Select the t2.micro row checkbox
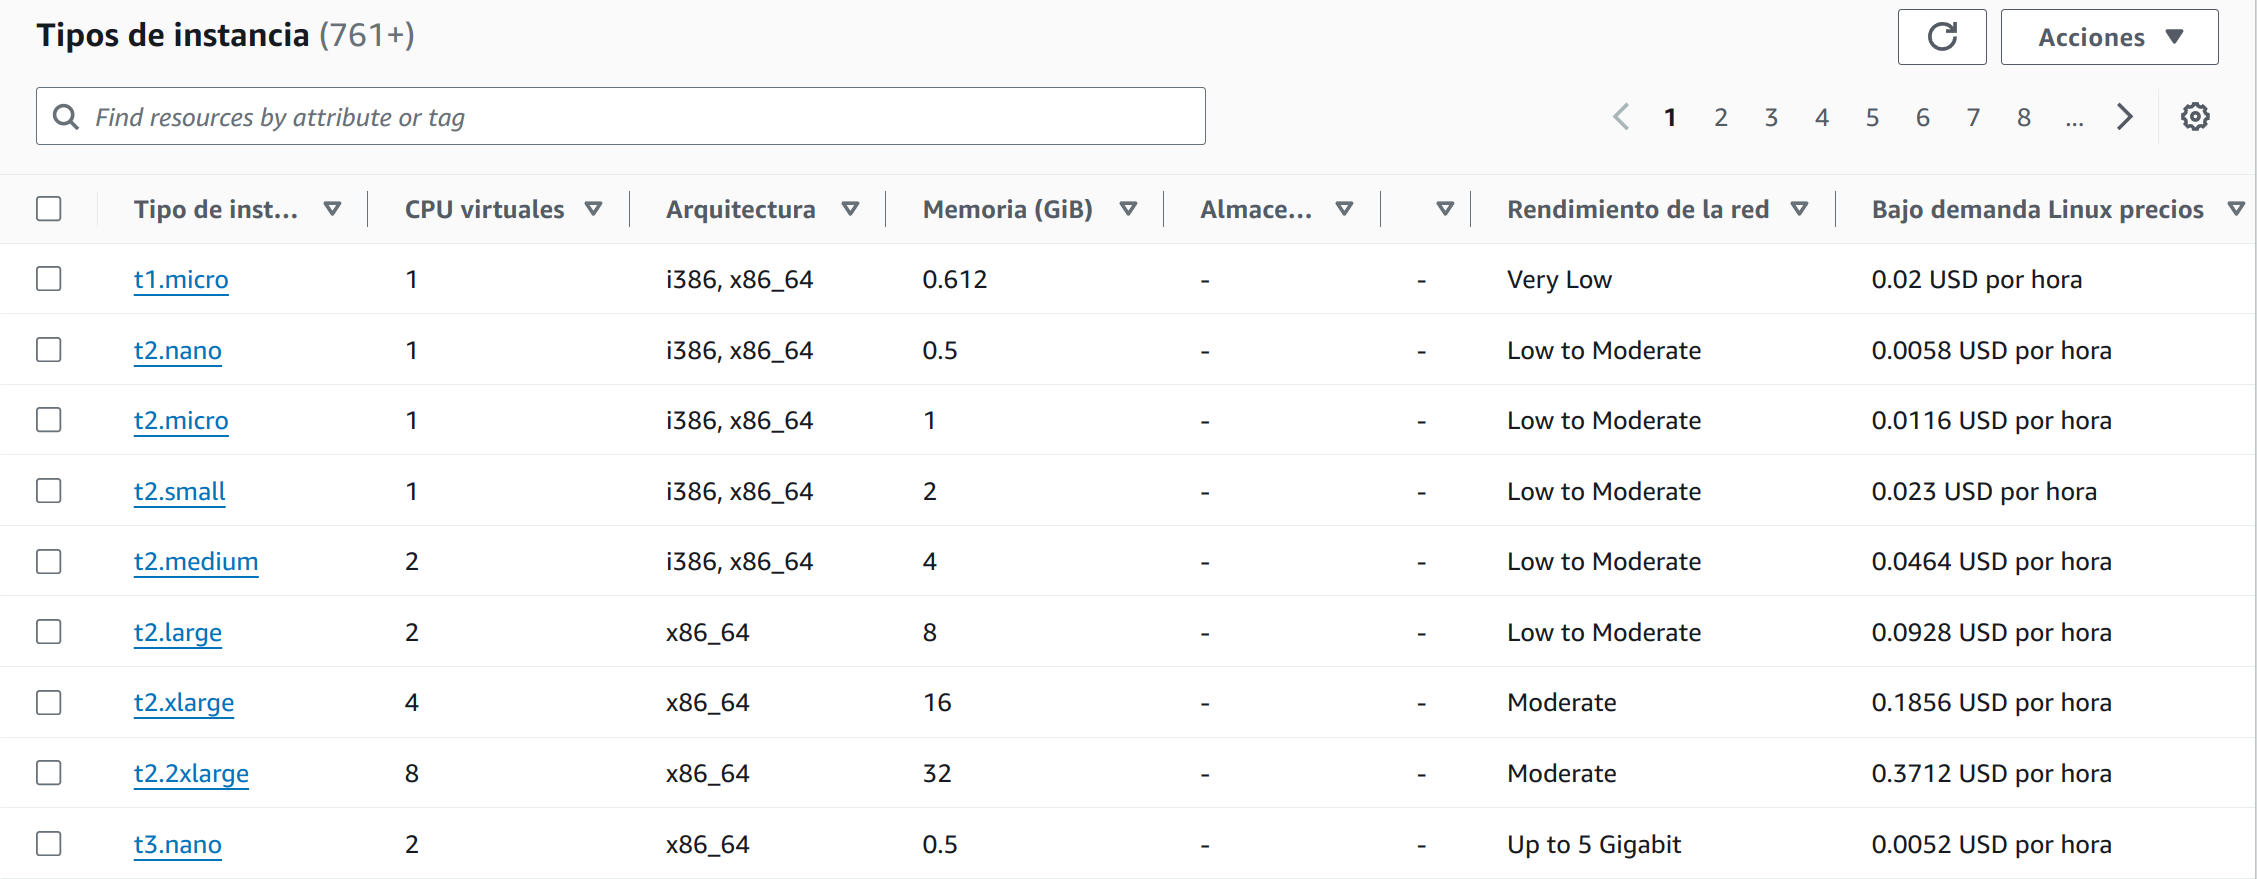 (x=49, y=420)
